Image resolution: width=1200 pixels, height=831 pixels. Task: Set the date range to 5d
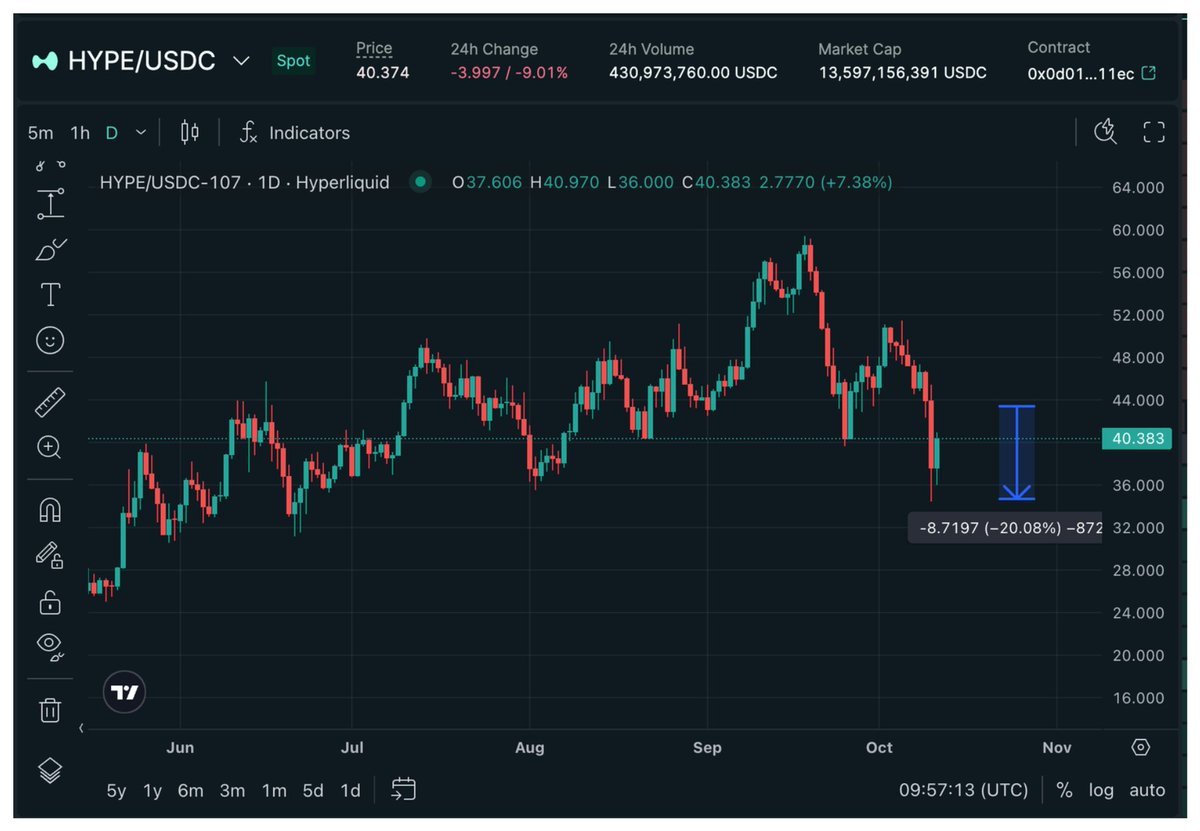pos(313,790)
